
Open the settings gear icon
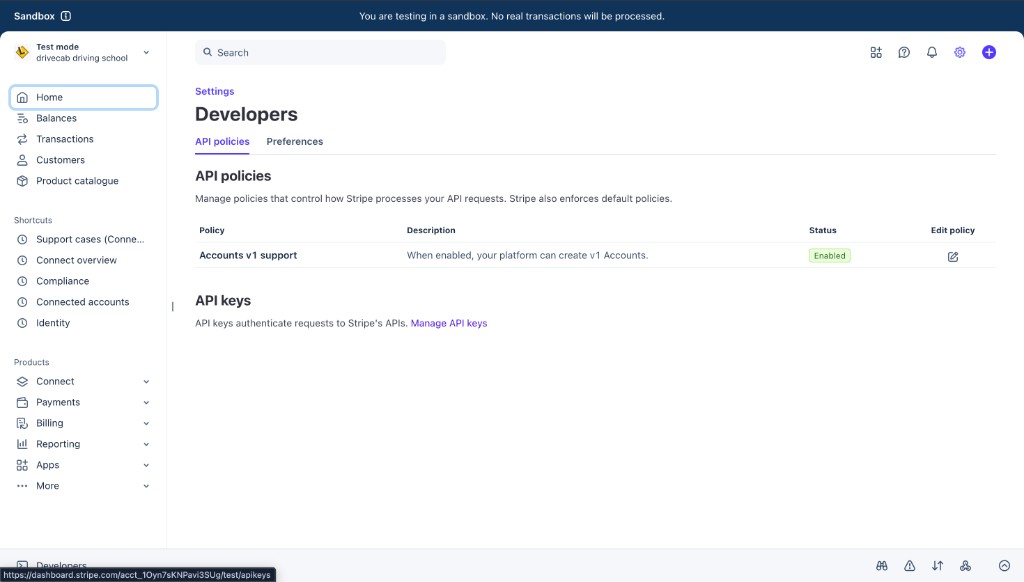point(959,52)
